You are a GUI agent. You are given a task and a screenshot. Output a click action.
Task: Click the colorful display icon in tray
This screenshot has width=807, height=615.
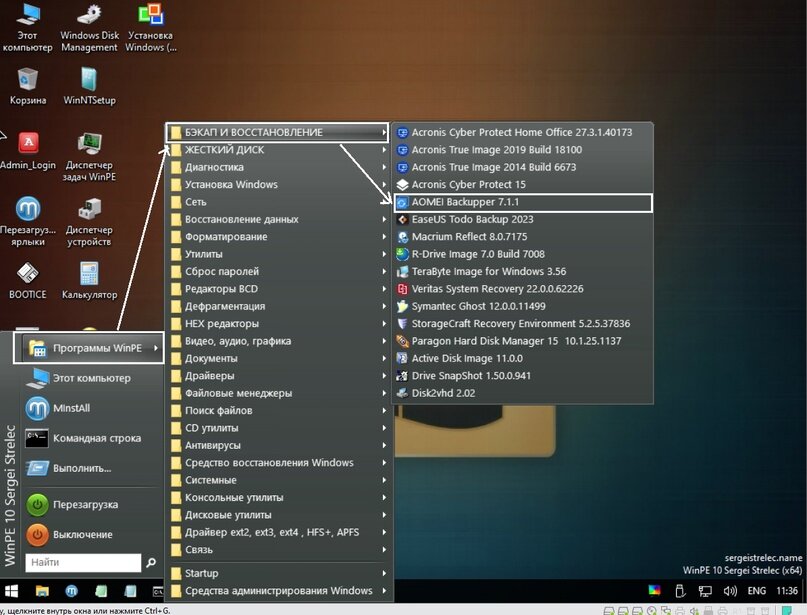(655, 591)
